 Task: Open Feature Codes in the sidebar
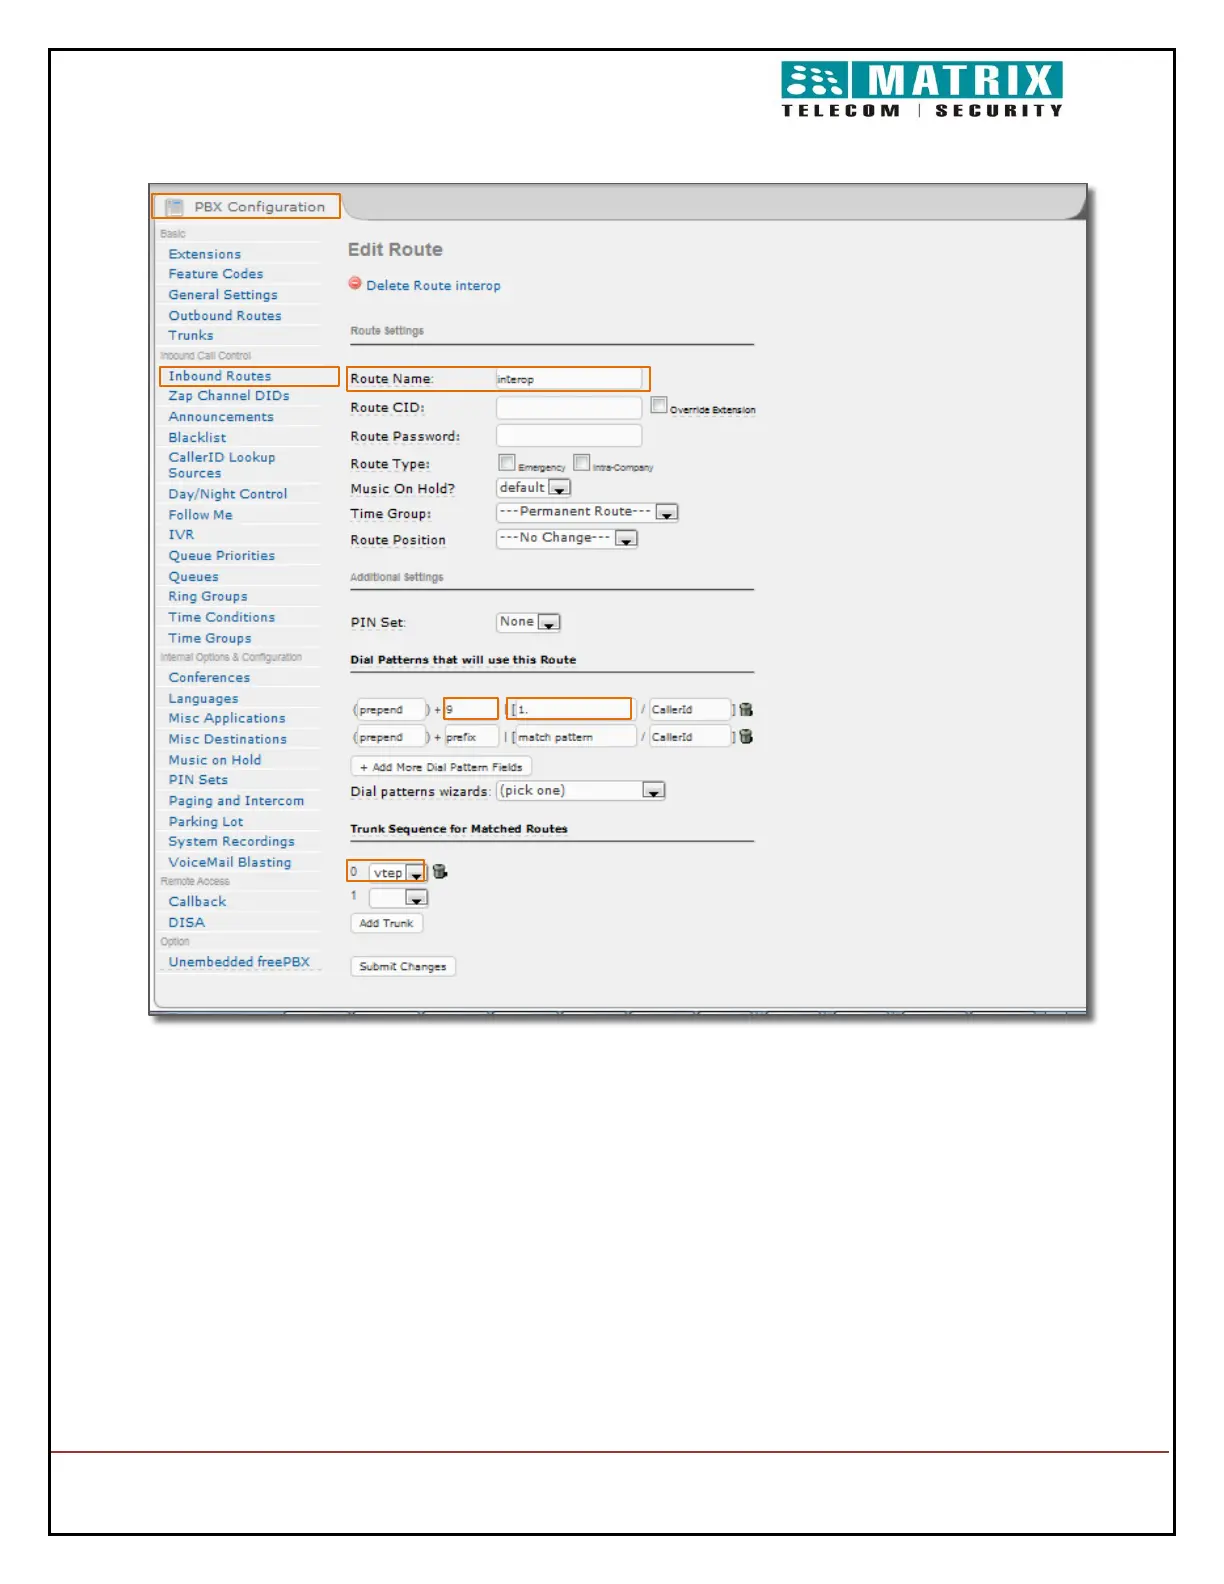point(216,274)
